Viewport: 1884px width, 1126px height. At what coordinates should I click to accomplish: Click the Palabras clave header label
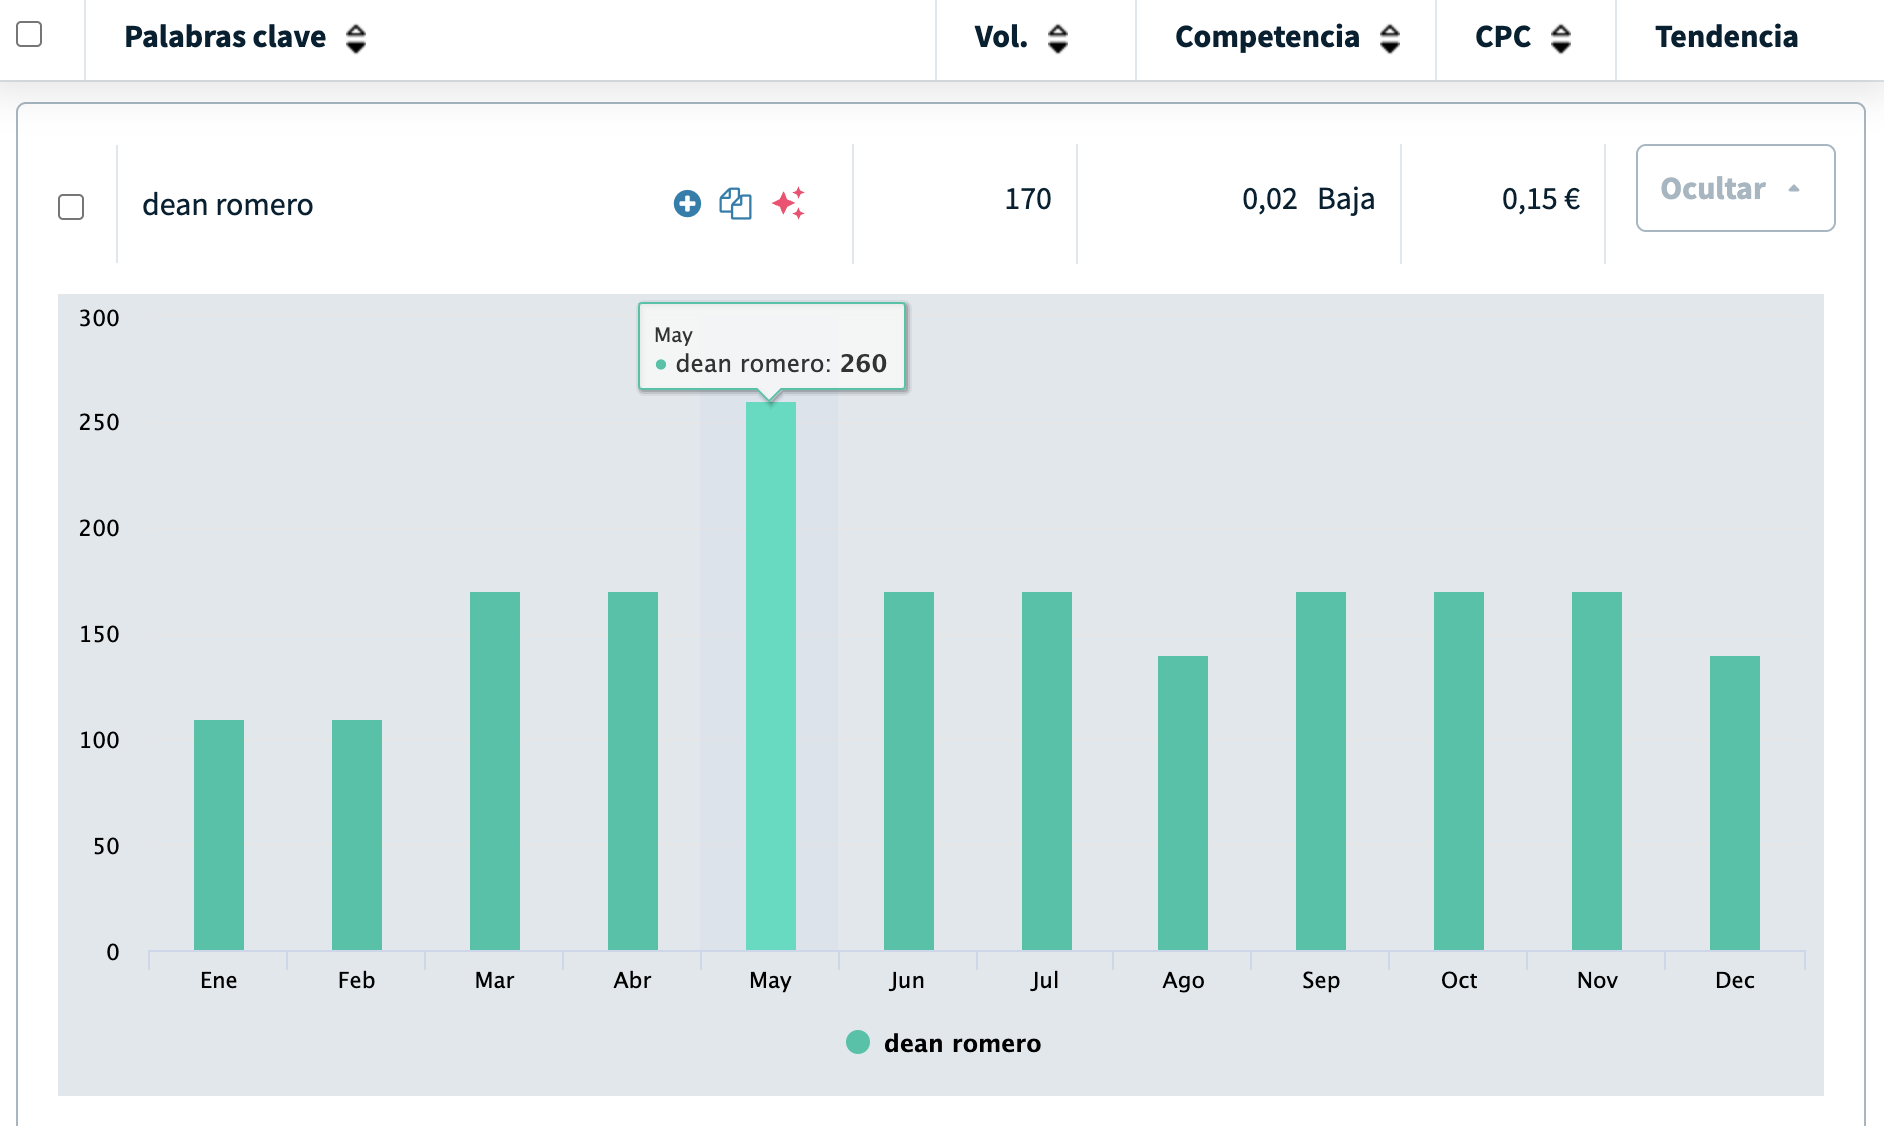225,37
